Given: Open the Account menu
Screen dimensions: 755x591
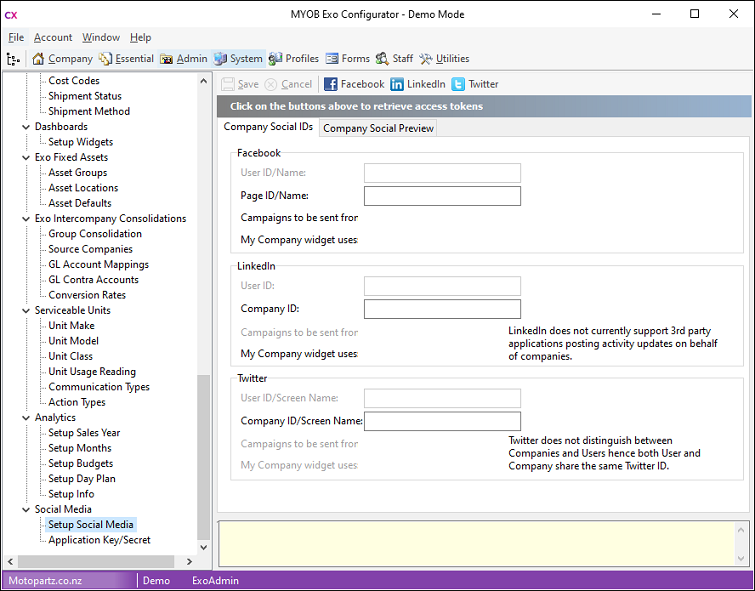Looking at the screenshot, I should pyautogui.click(x=53, y=37).
